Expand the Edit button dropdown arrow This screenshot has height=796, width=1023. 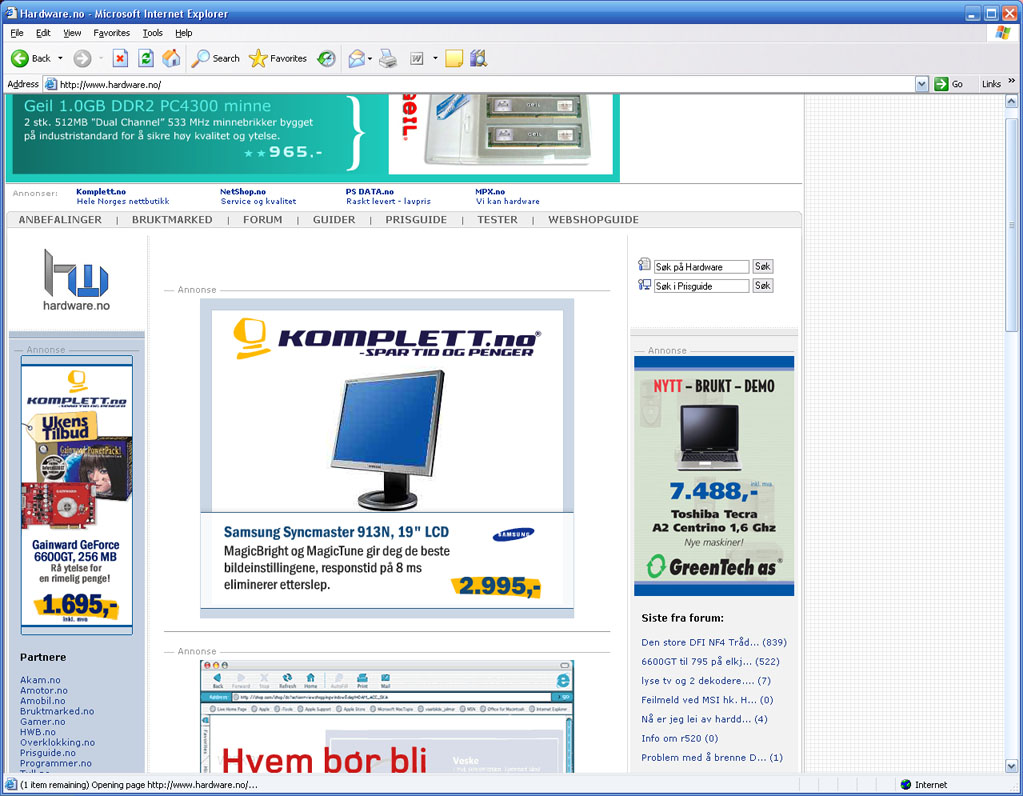coord(435,59)
